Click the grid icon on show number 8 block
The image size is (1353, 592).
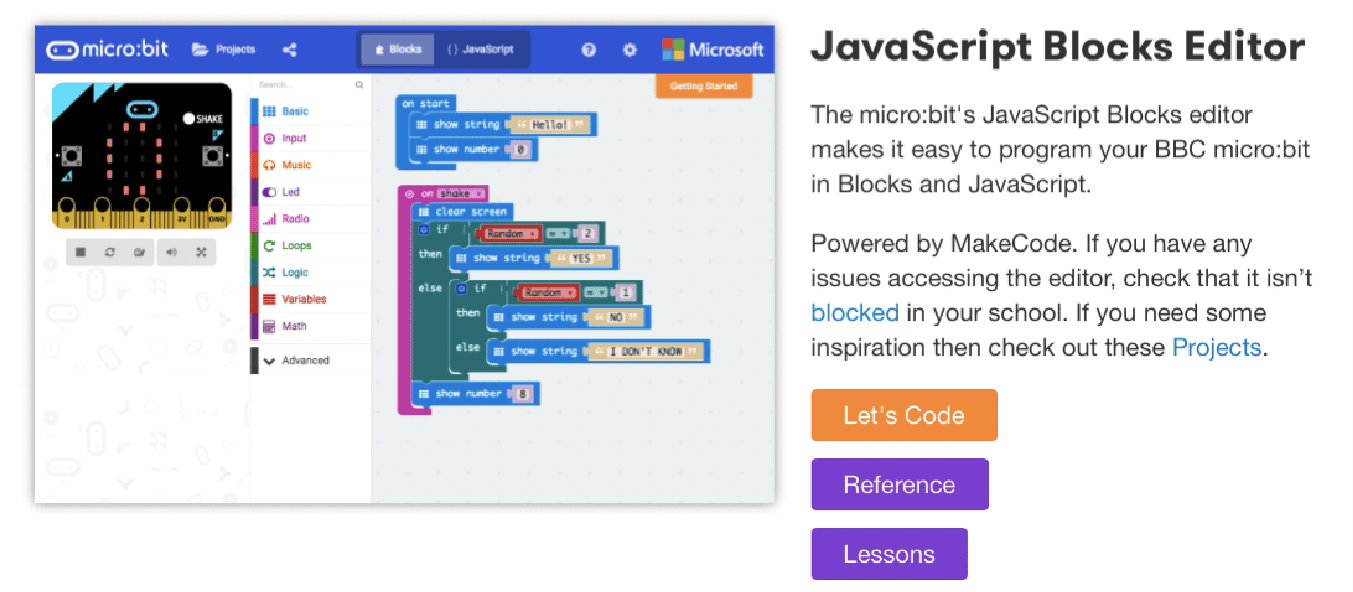click(424, 394)
